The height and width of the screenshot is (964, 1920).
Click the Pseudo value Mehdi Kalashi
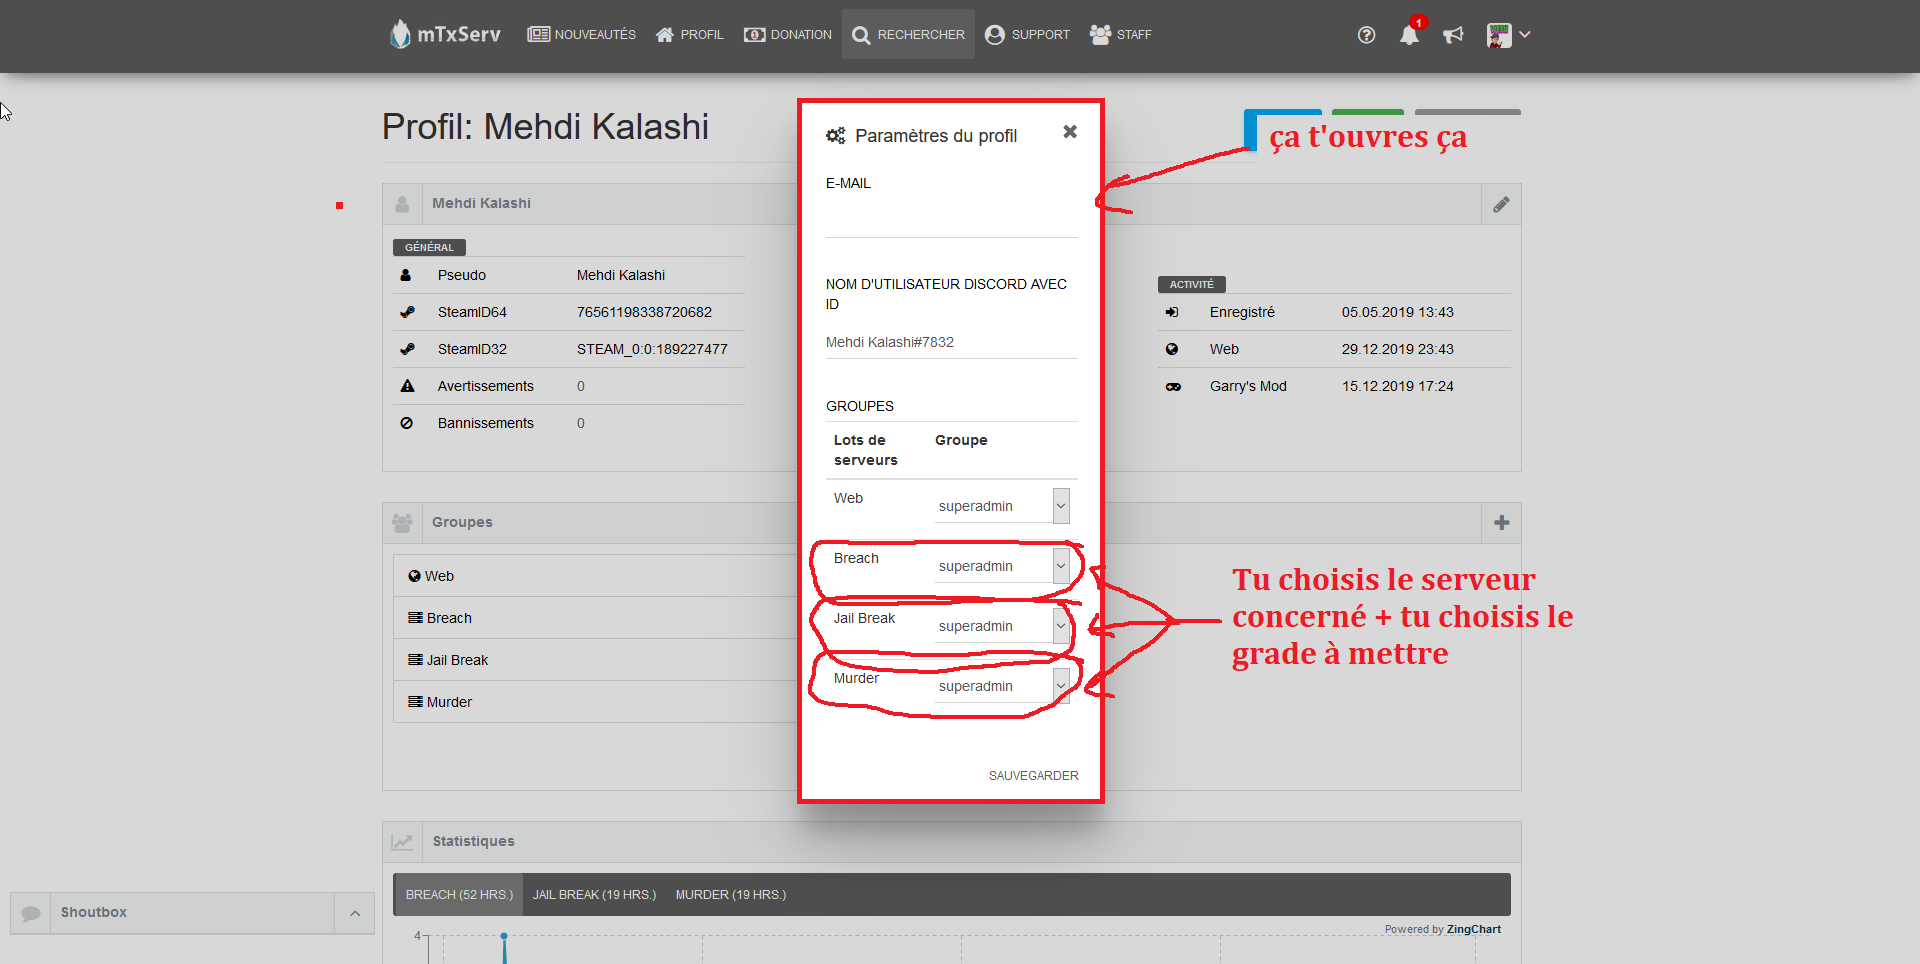coord(621,275)
